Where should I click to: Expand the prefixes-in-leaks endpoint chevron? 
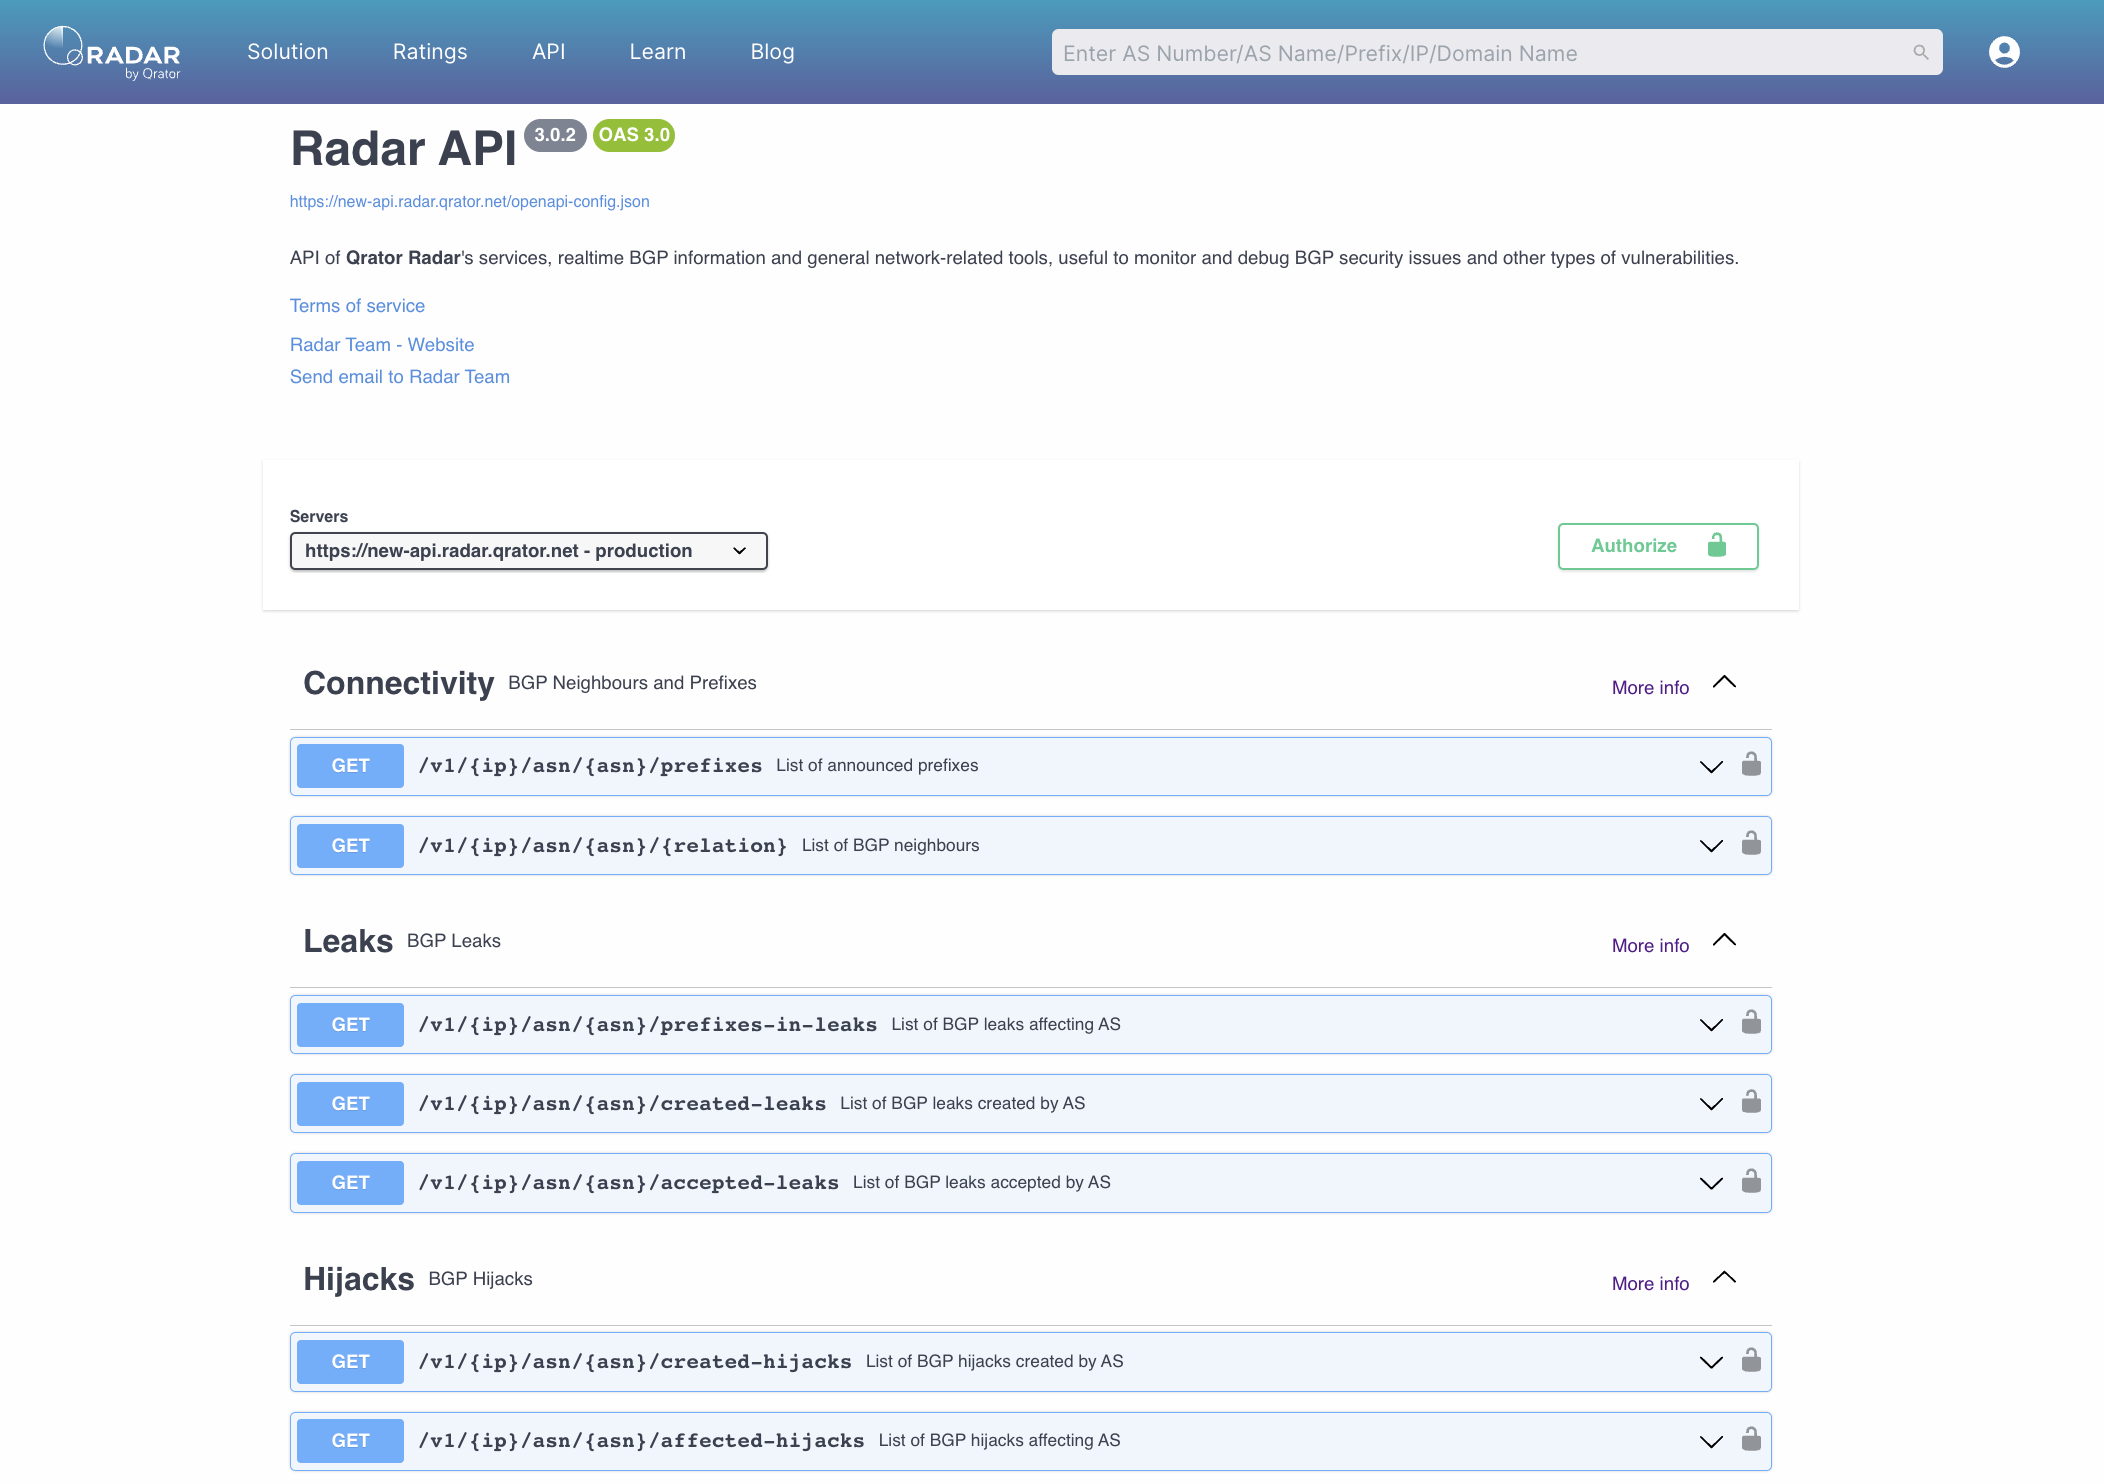(x=1711, y=1025)
